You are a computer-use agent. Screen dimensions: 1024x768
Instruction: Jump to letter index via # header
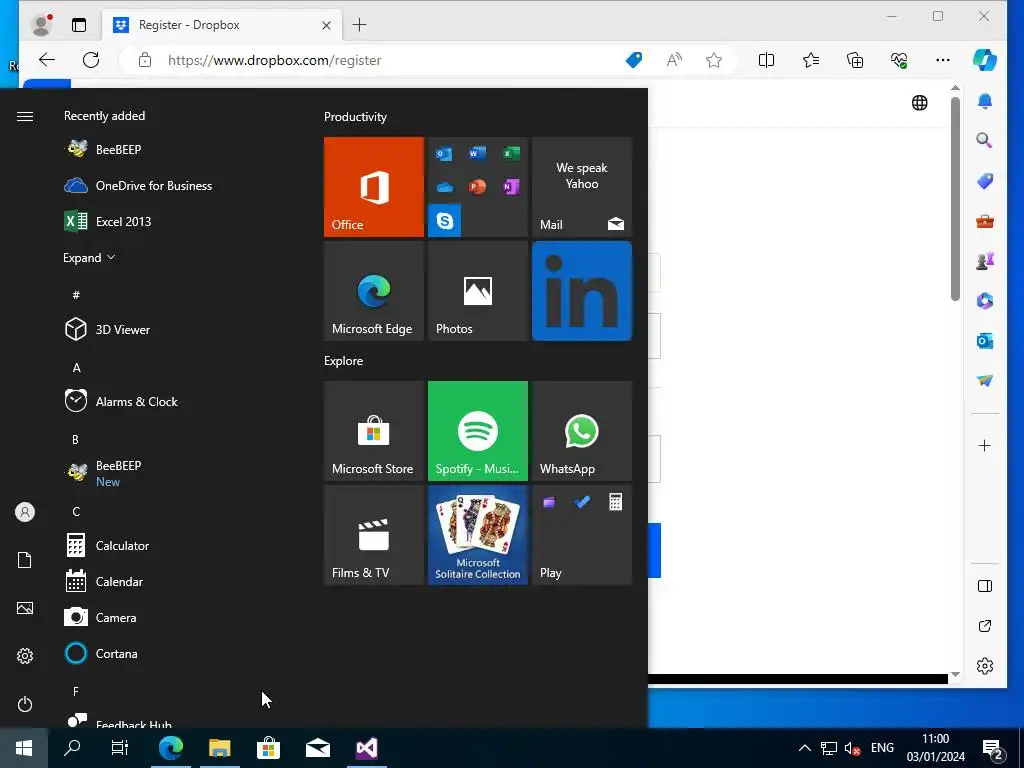(76, 295)
